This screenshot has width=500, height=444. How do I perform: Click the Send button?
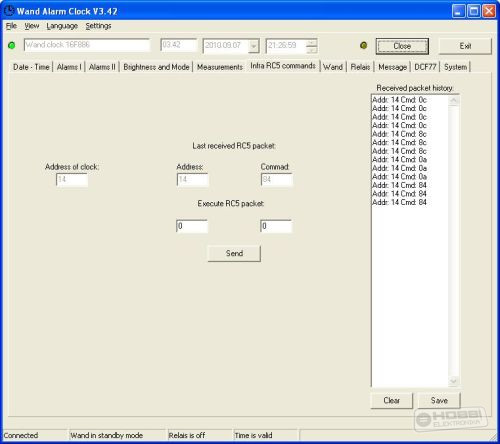pyautogui.click(x=234, y=253)
